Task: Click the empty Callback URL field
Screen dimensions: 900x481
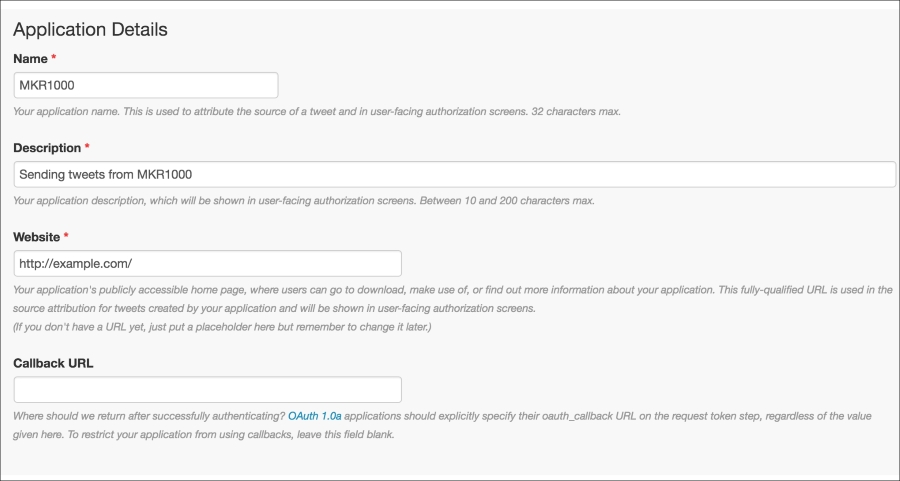Action: (x=207, y=390)
